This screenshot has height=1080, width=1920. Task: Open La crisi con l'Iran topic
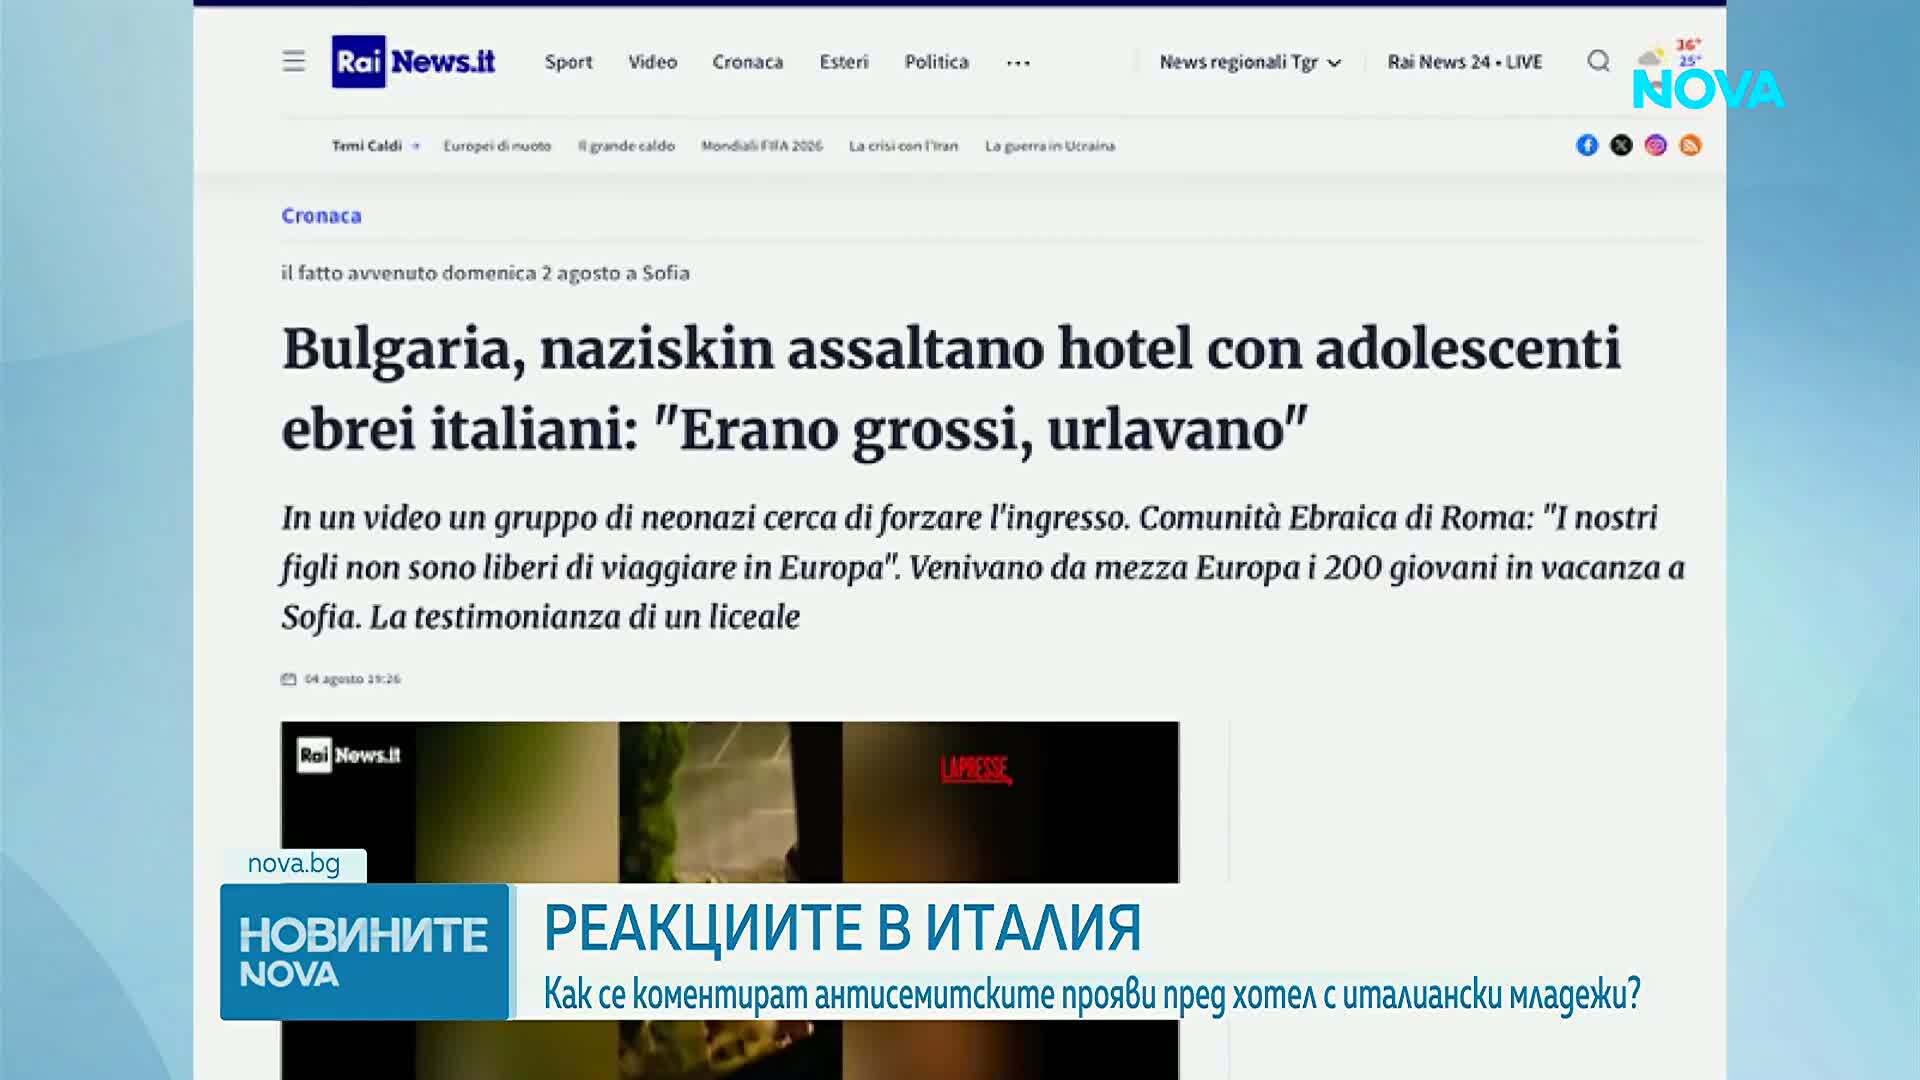903,146
